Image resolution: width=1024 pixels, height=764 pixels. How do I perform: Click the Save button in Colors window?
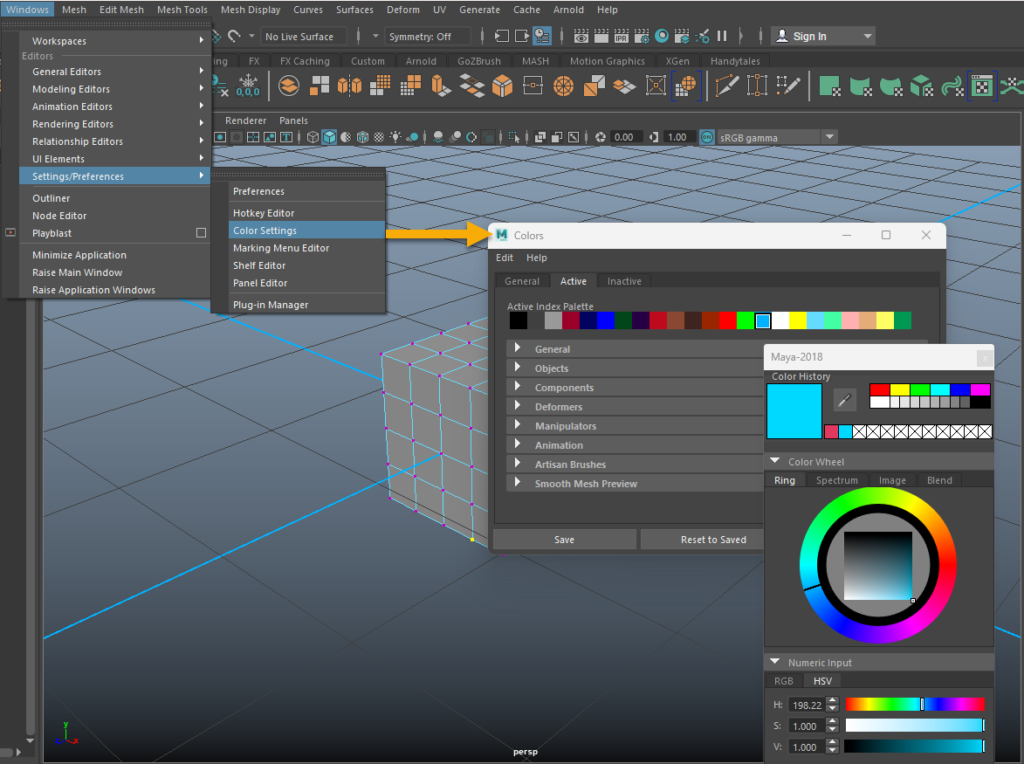[x=564, y=539]
